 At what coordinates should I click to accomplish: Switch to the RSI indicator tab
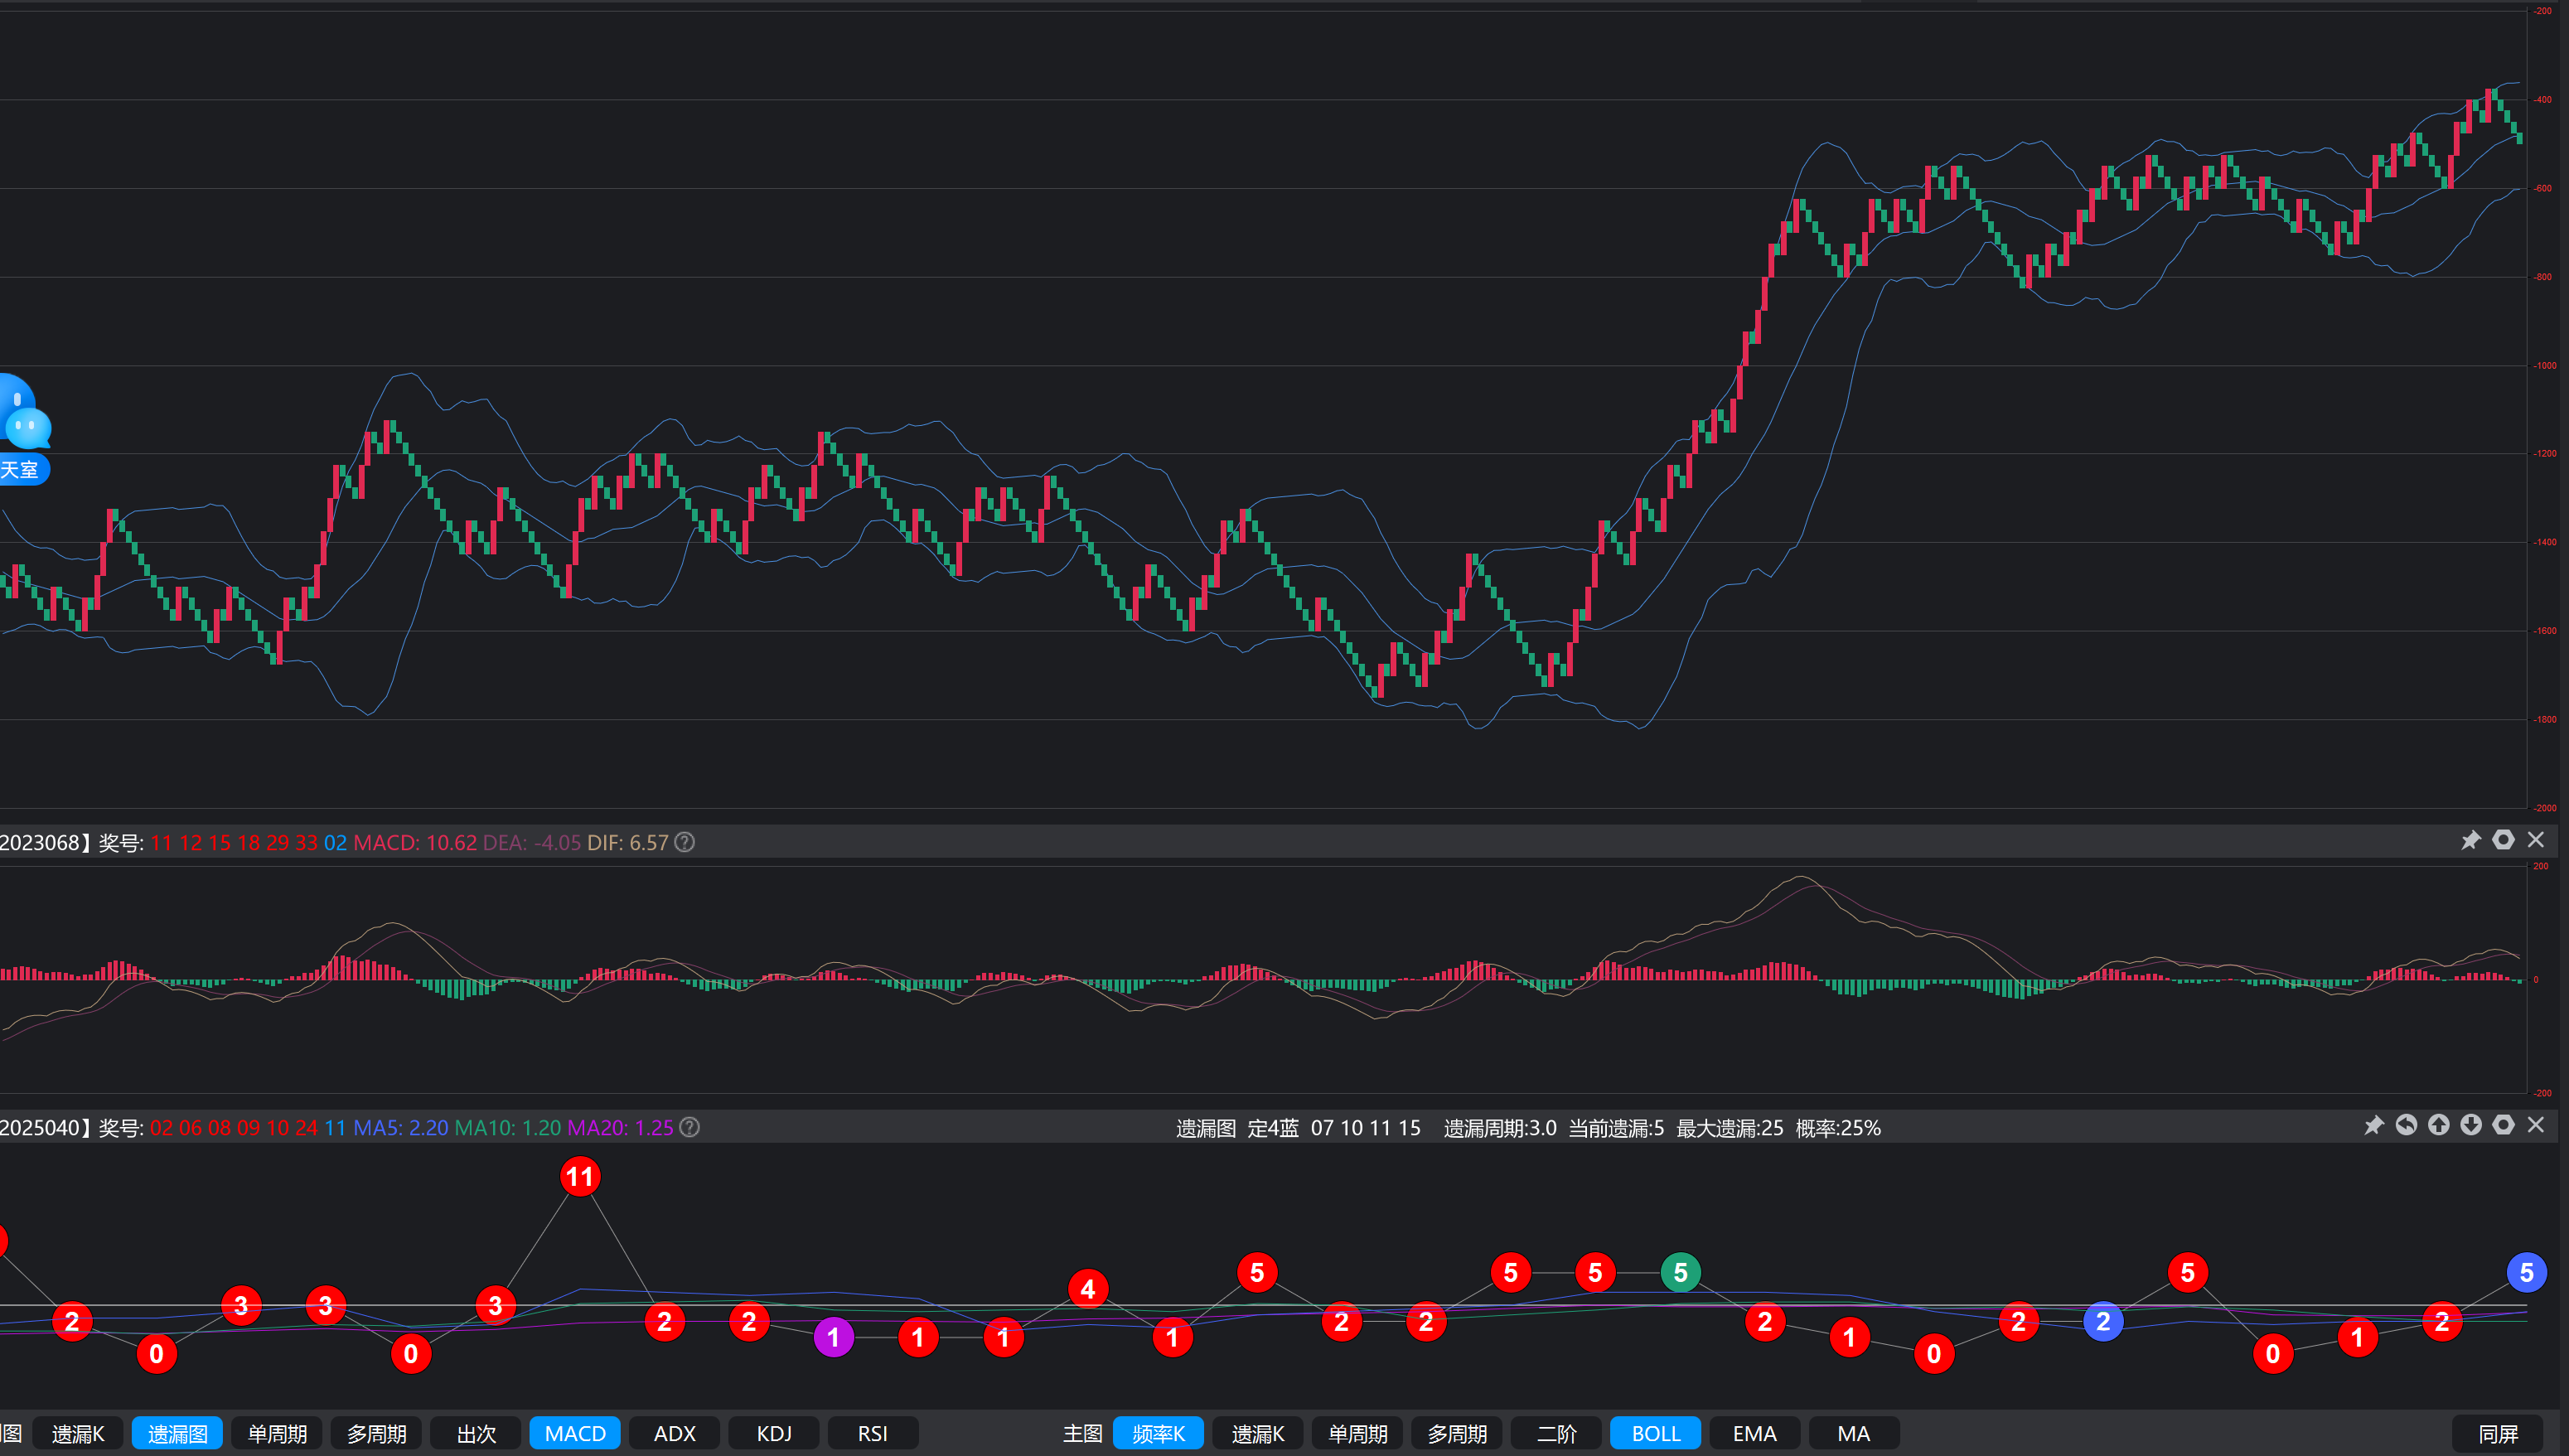click(x=872, y=1433)
